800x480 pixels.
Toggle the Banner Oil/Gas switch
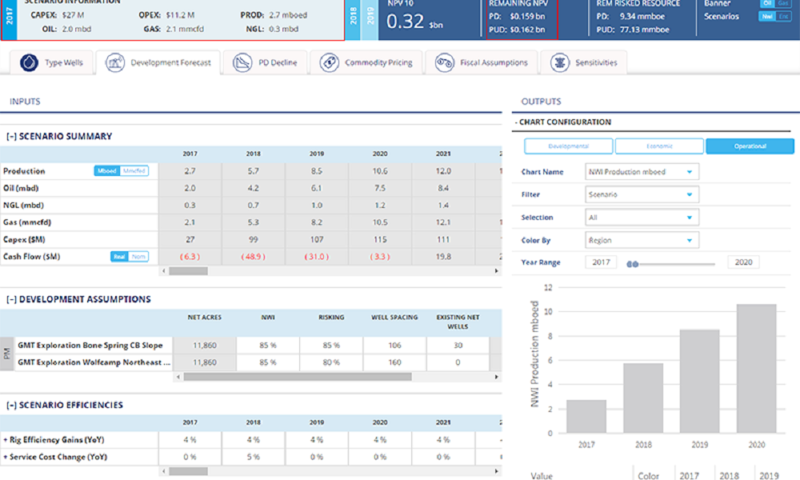coord(776,3)
